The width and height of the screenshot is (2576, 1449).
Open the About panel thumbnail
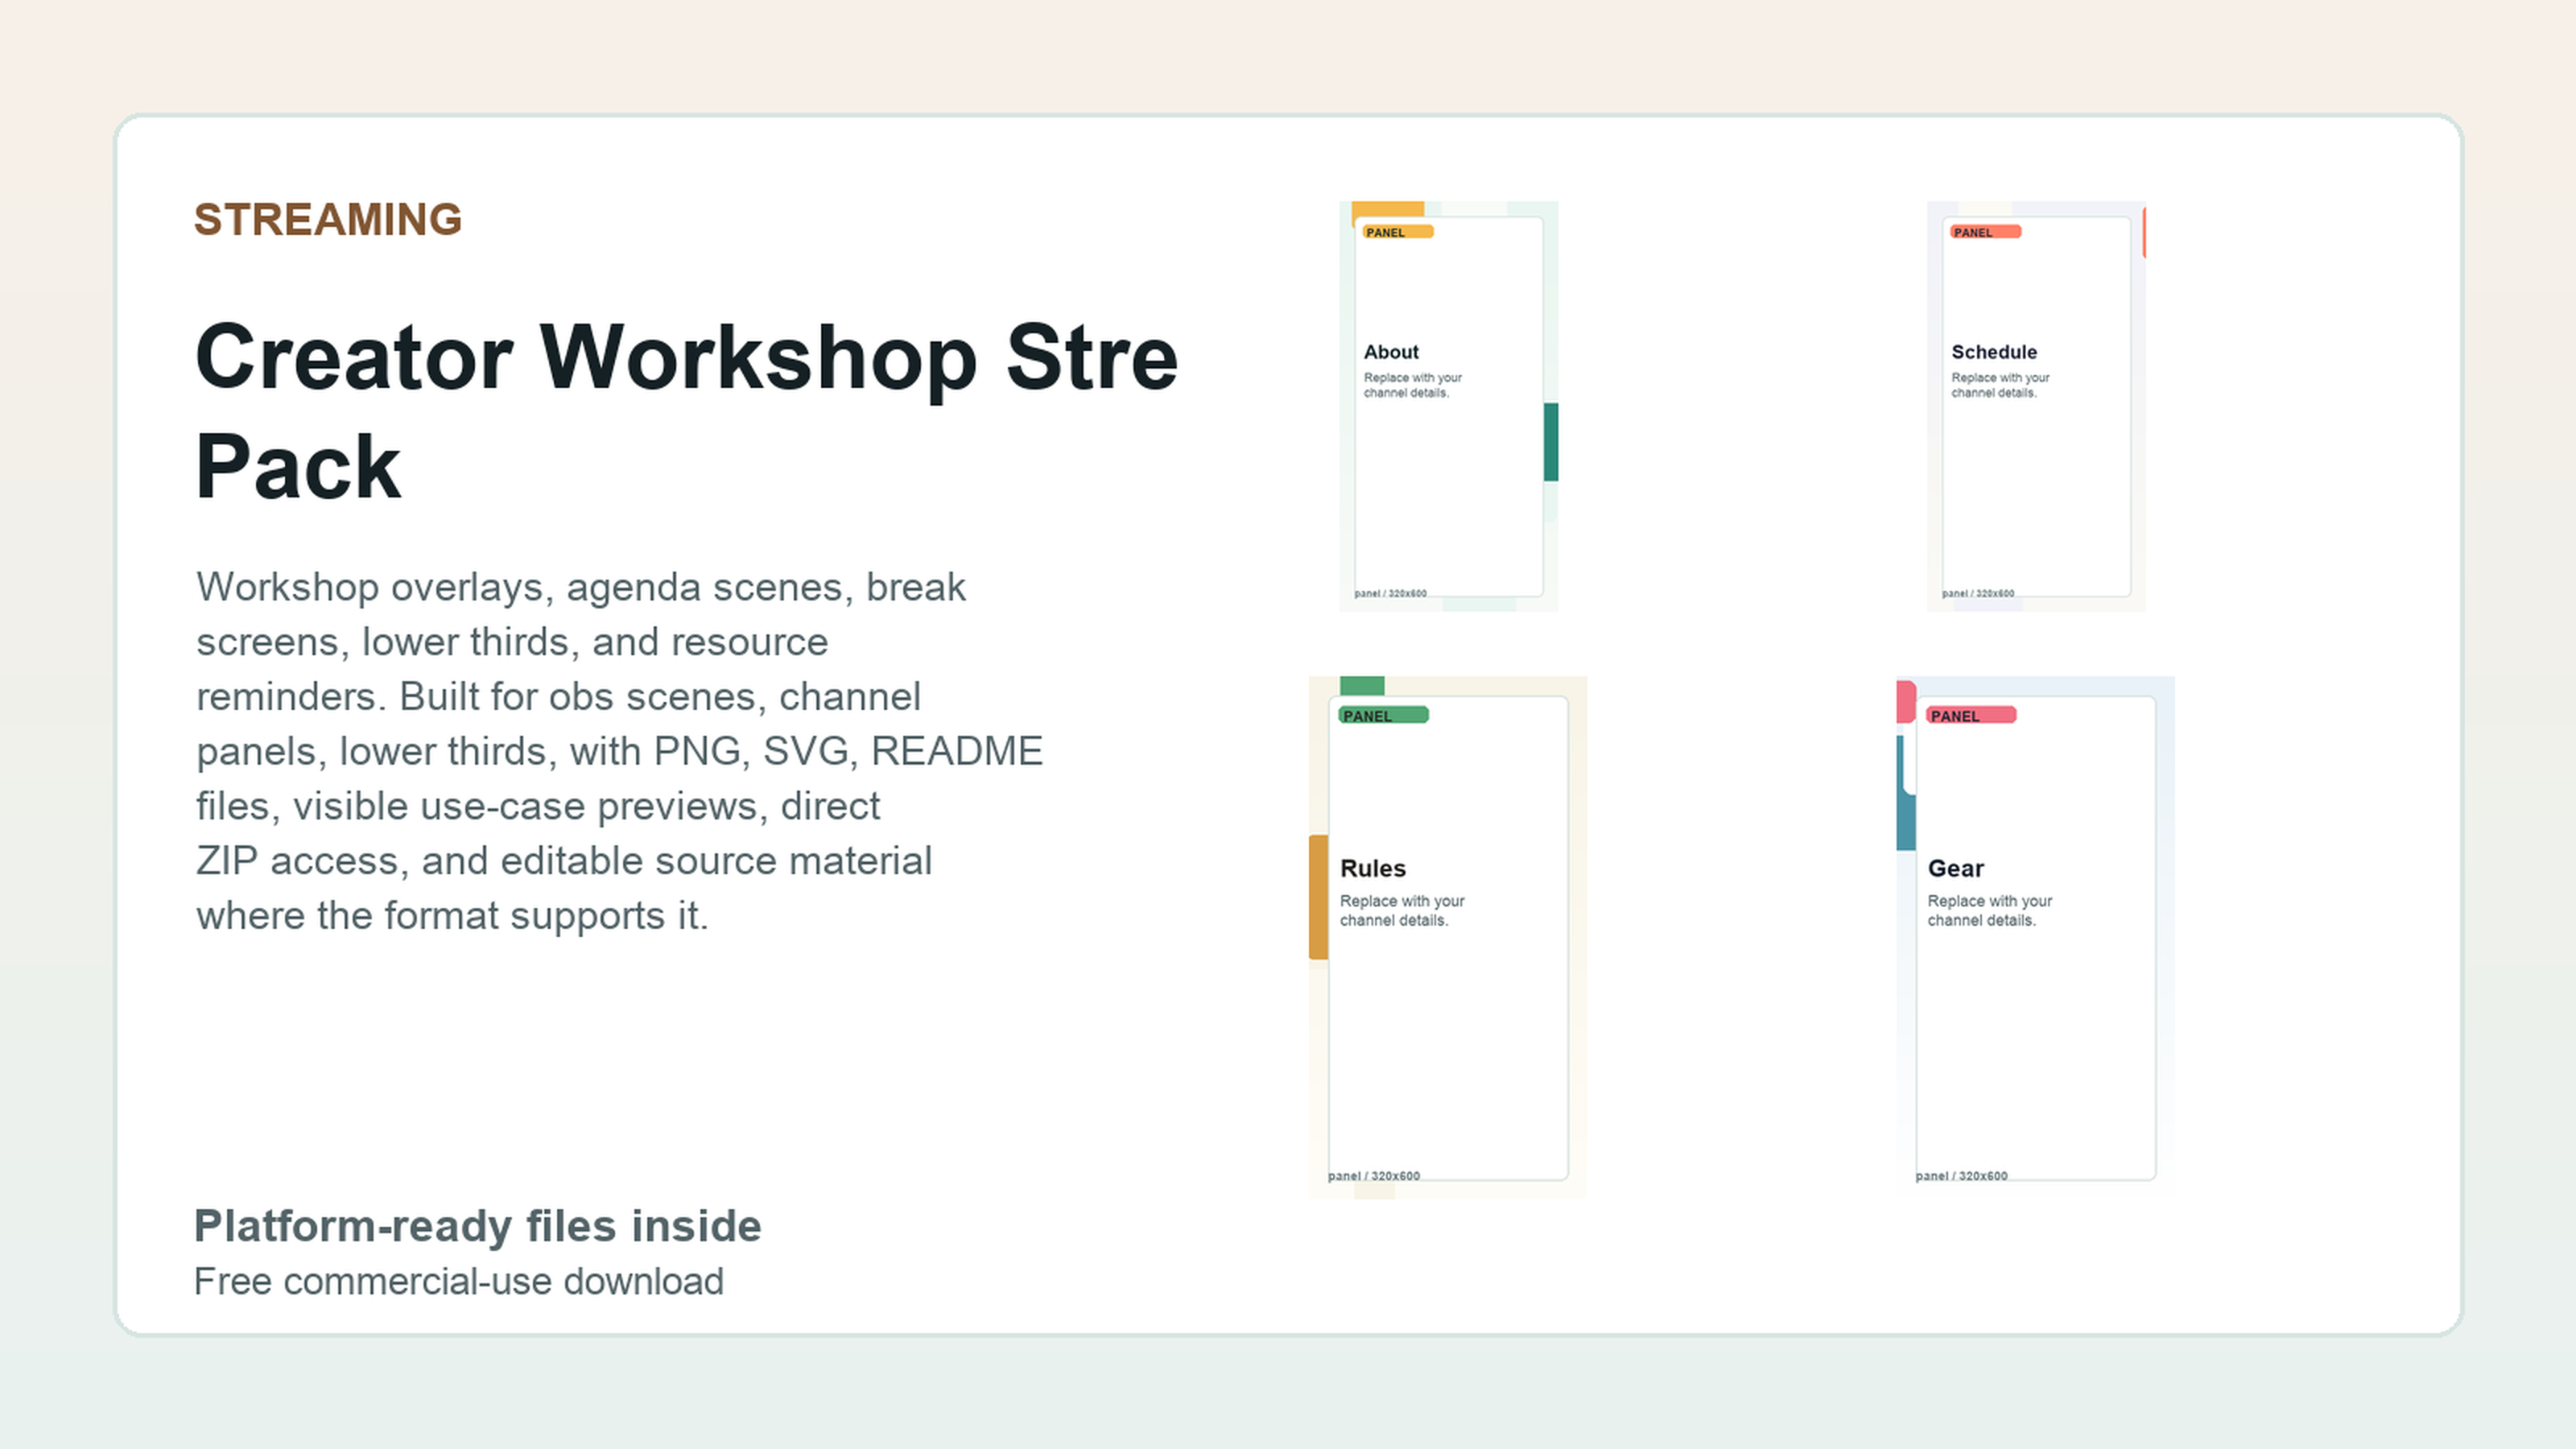[x=1448, y=406]
